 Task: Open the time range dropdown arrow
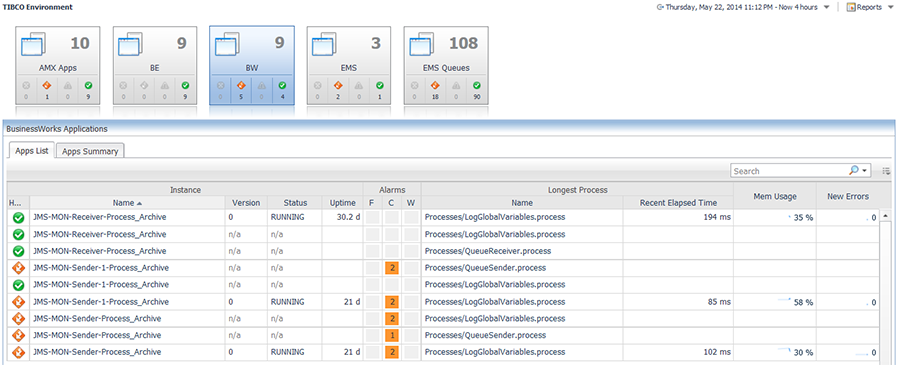pos(826,7)
